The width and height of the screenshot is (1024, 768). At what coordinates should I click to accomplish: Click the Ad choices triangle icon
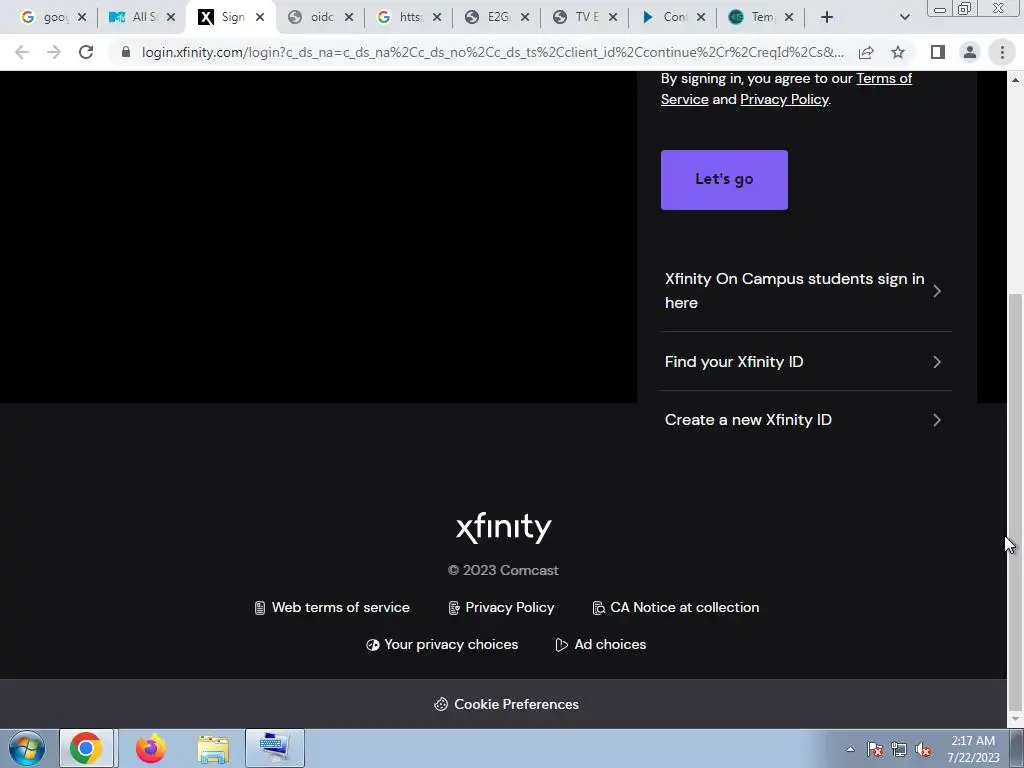tap(561, 645)
